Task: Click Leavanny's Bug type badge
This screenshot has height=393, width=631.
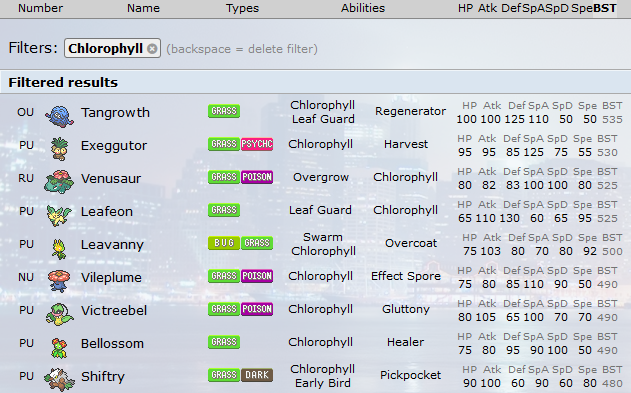Action: [224, 243]
